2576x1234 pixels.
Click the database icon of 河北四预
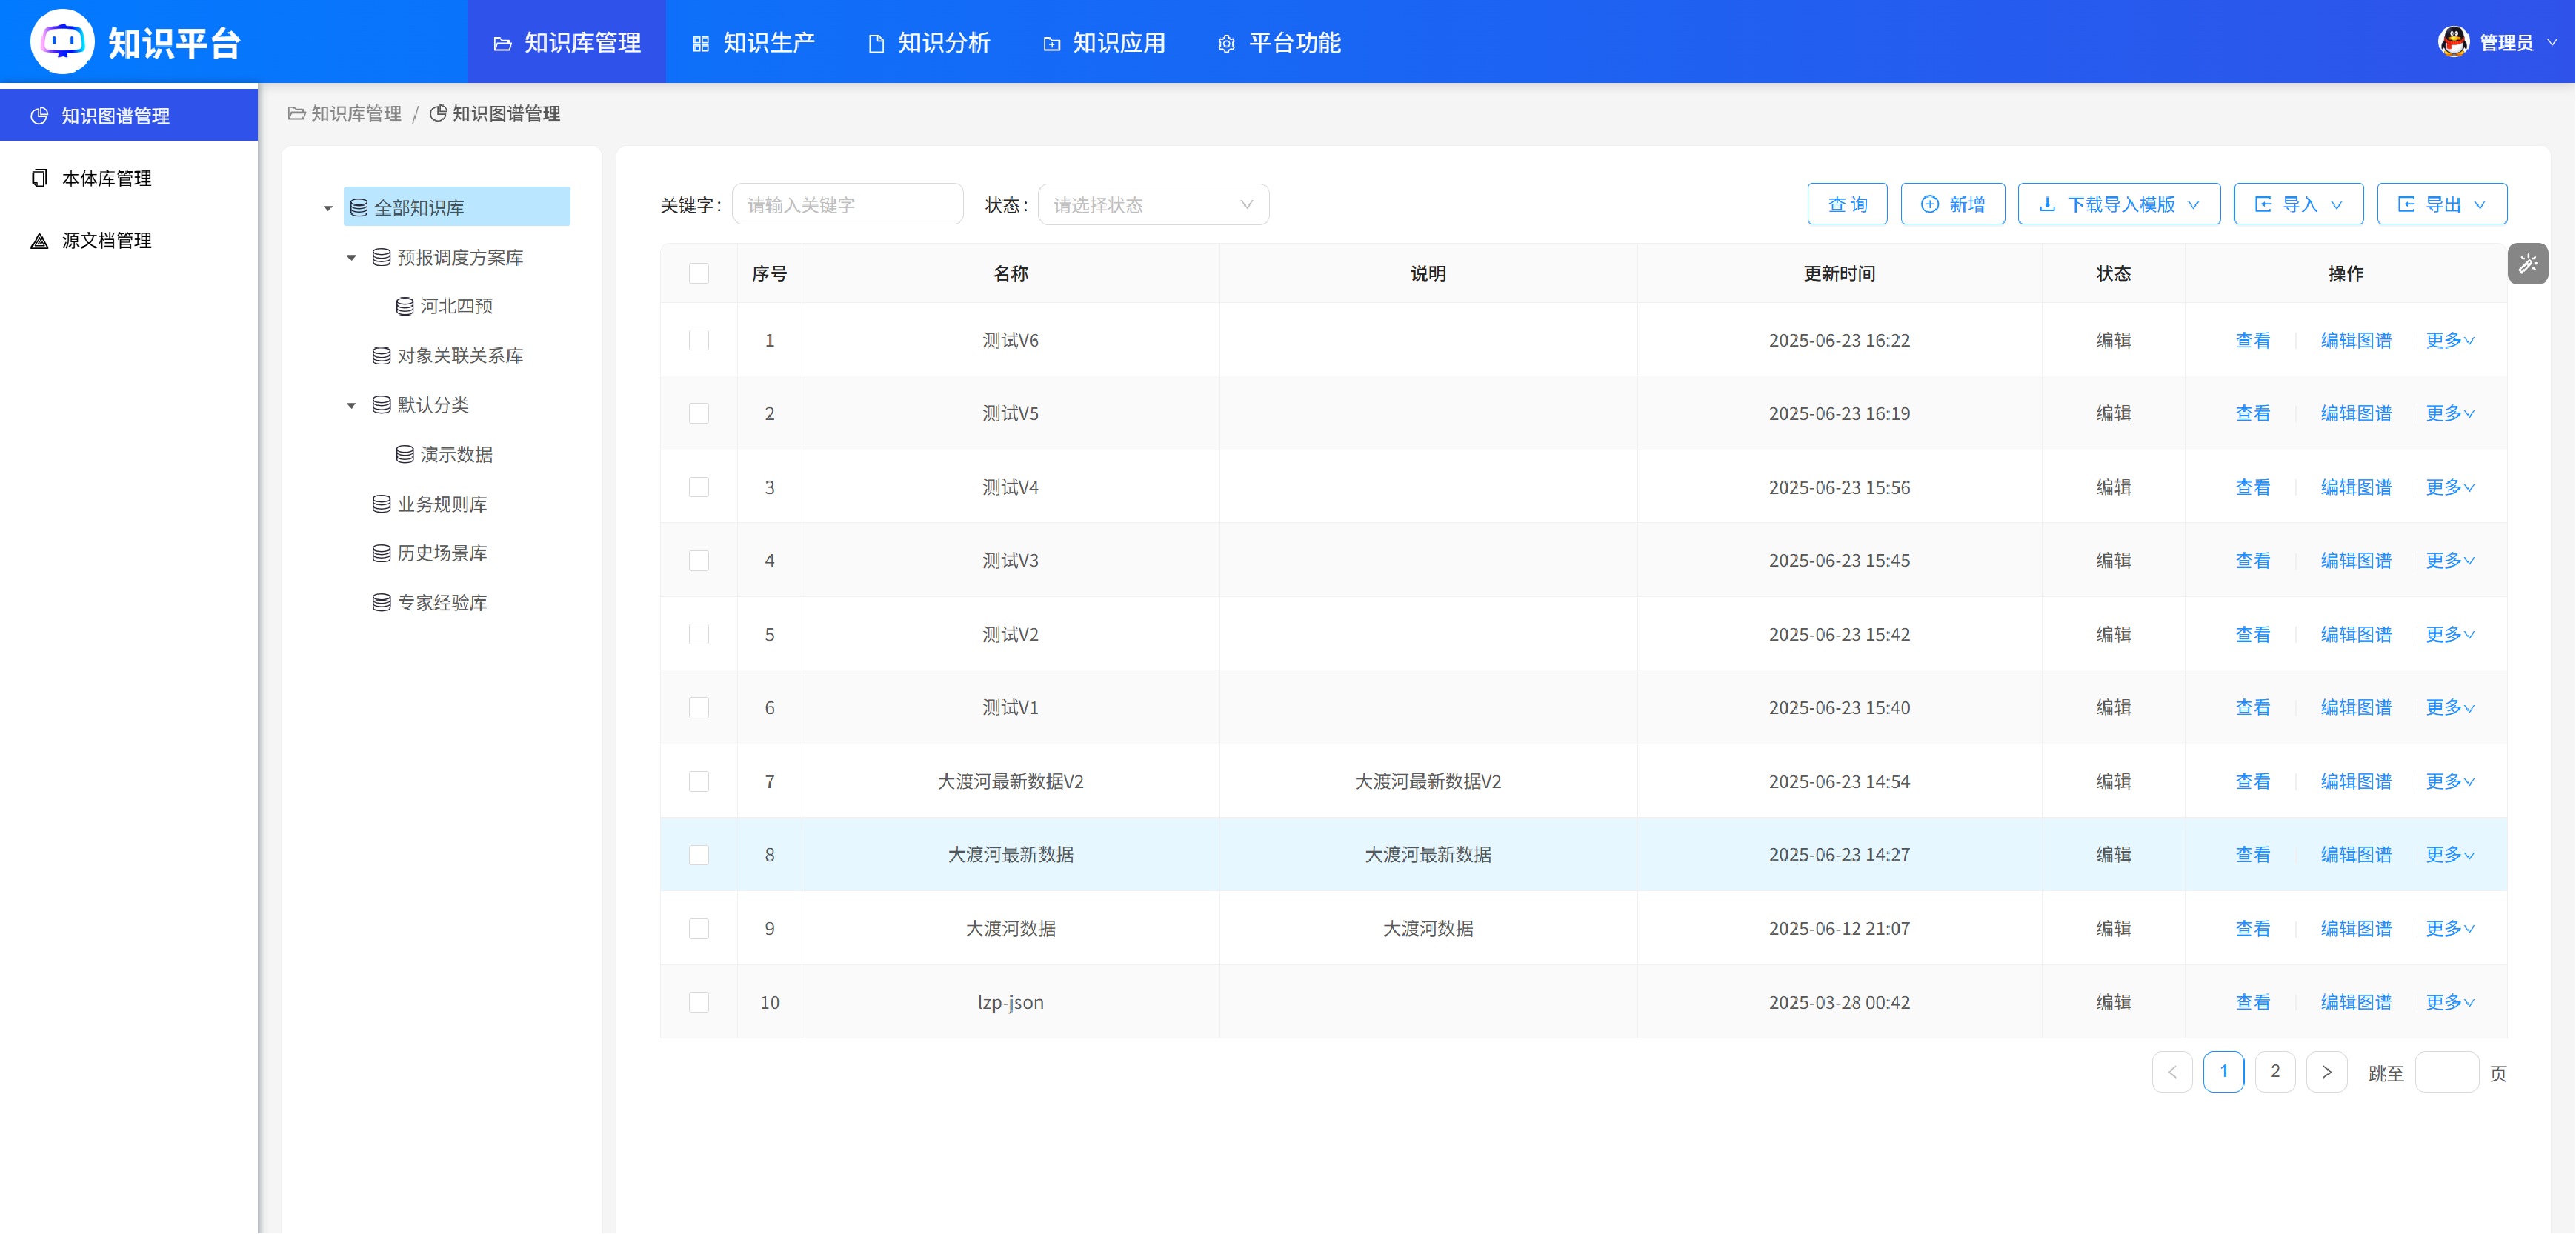point(404,306)
